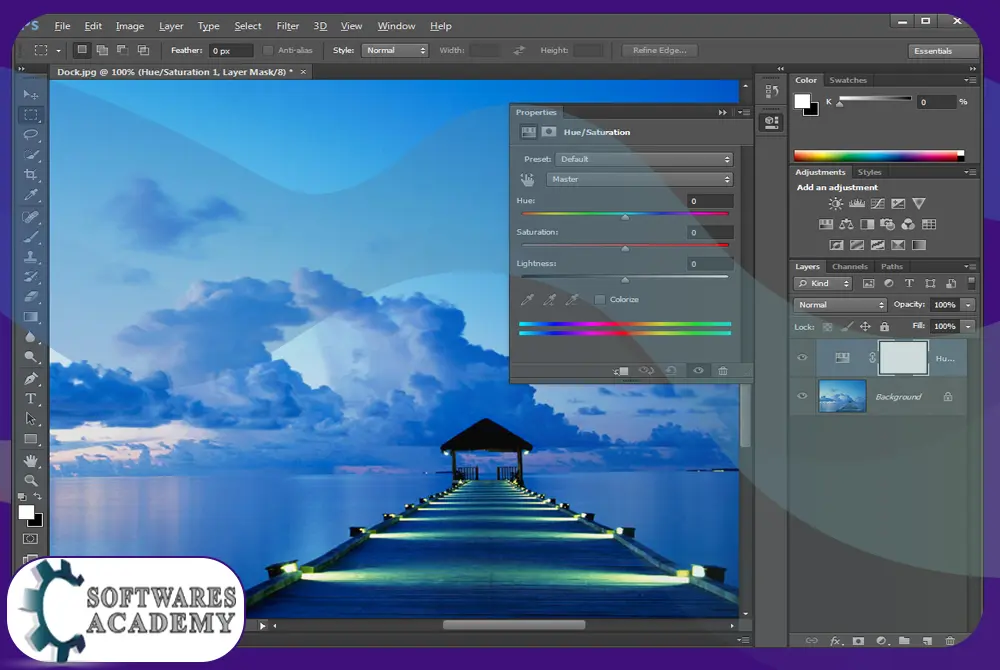Open the Filter menu

pyautogui.click(x=288, y=26)
